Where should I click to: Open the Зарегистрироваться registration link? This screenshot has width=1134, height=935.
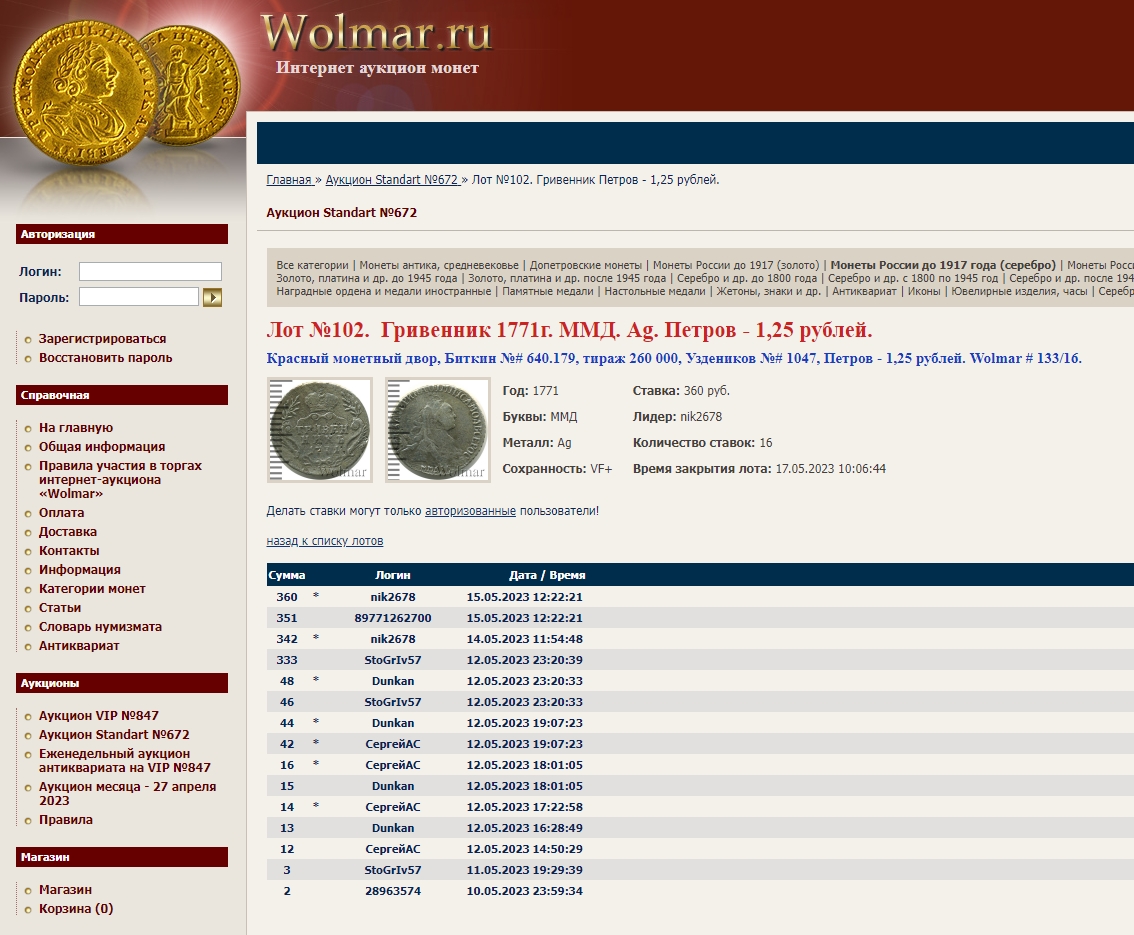102,339
